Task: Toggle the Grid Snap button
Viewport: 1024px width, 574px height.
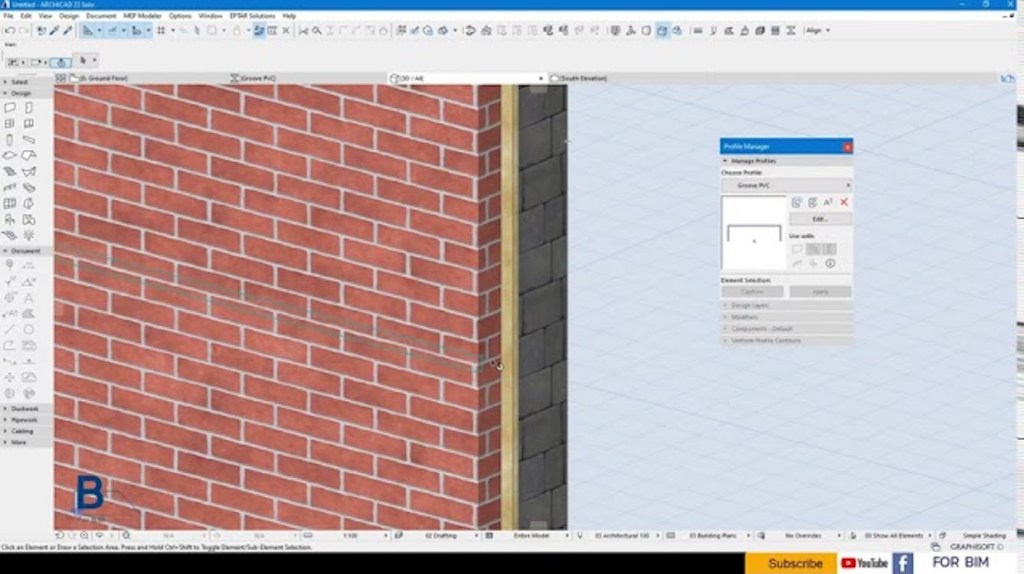Action: (161, 31)
